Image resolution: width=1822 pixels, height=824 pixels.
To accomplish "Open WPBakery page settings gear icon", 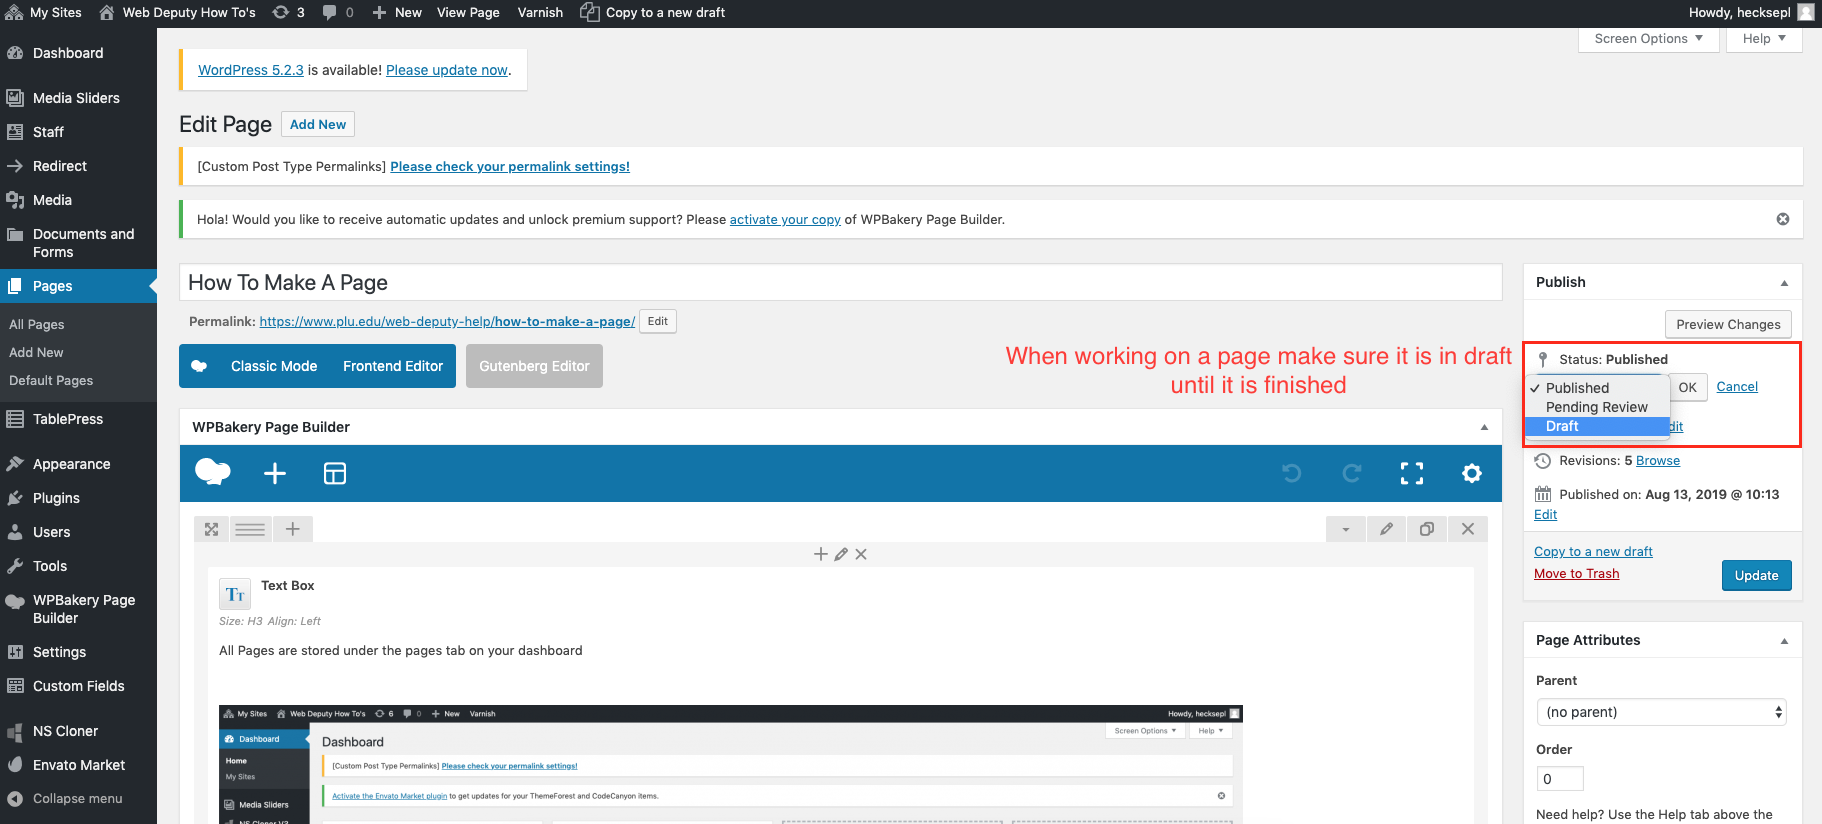I will 1472,473.
